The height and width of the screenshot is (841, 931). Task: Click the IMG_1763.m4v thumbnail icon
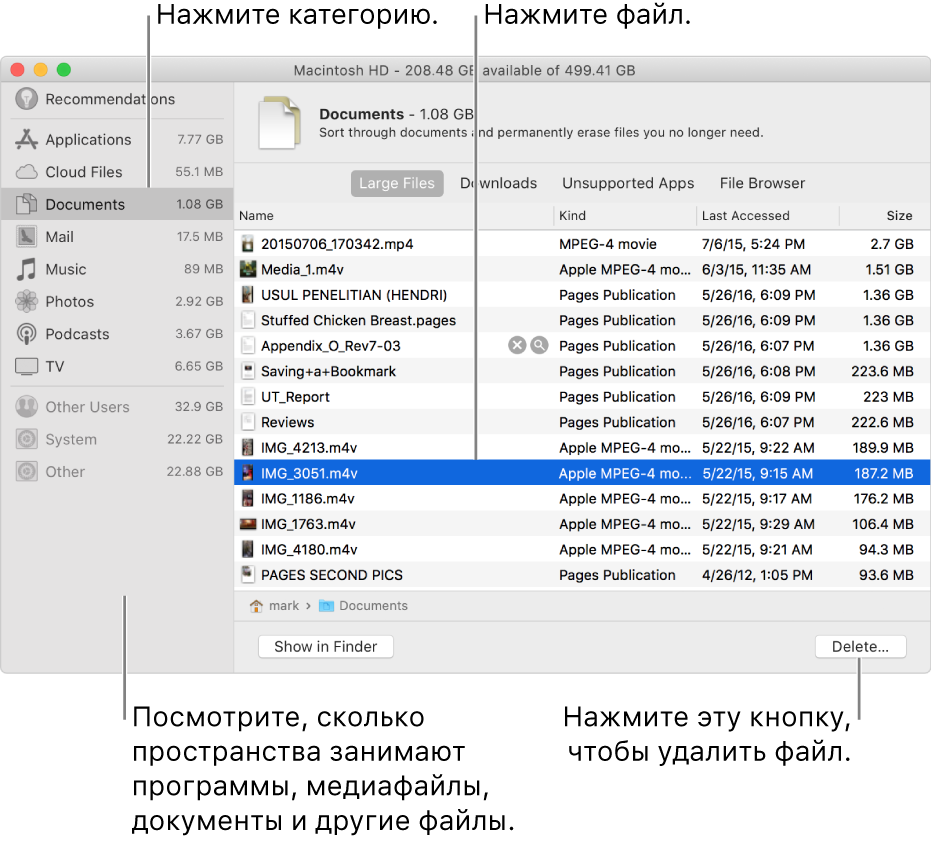[248, 524]
